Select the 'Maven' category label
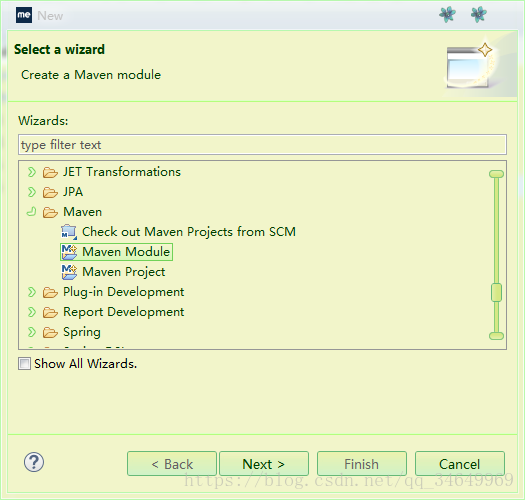This screenshot has height=500, width=525. tap(82, 212)
